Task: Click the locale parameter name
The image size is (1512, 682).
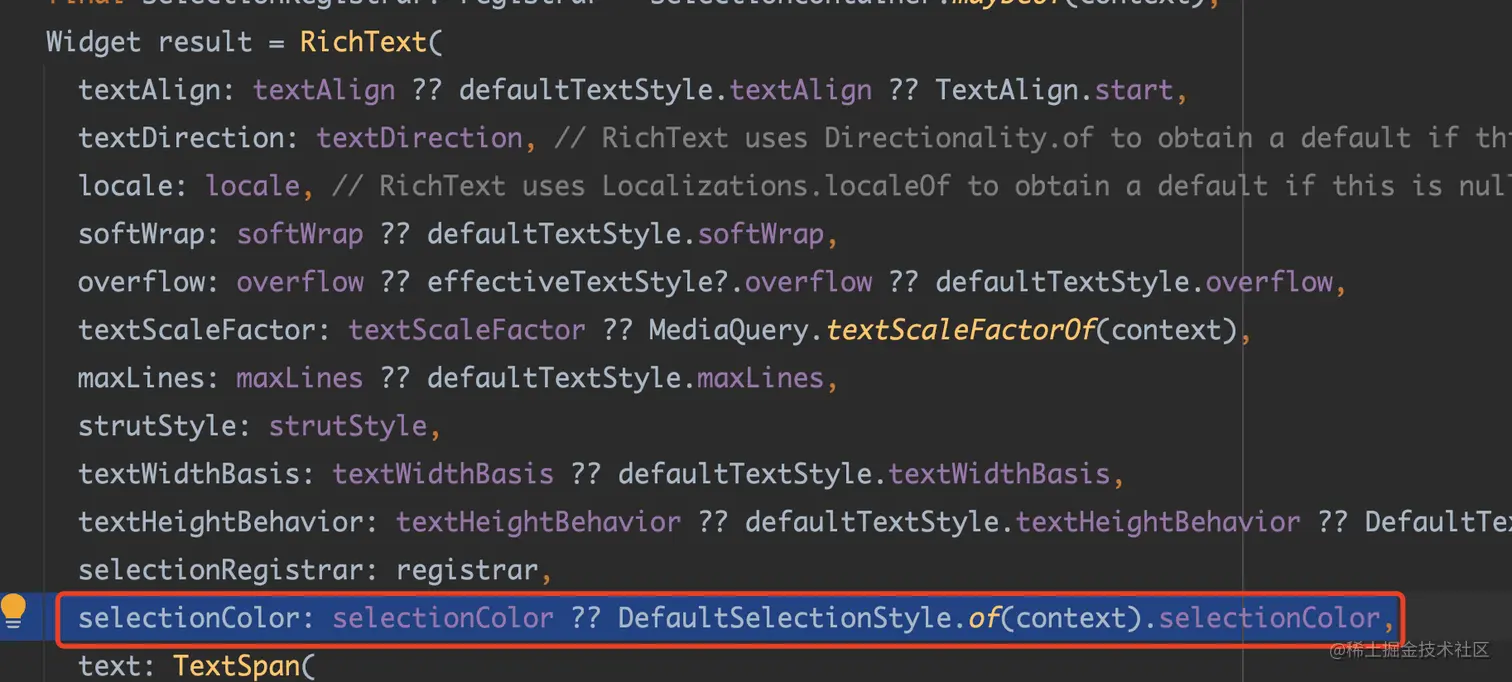Action: click(125, 186)
